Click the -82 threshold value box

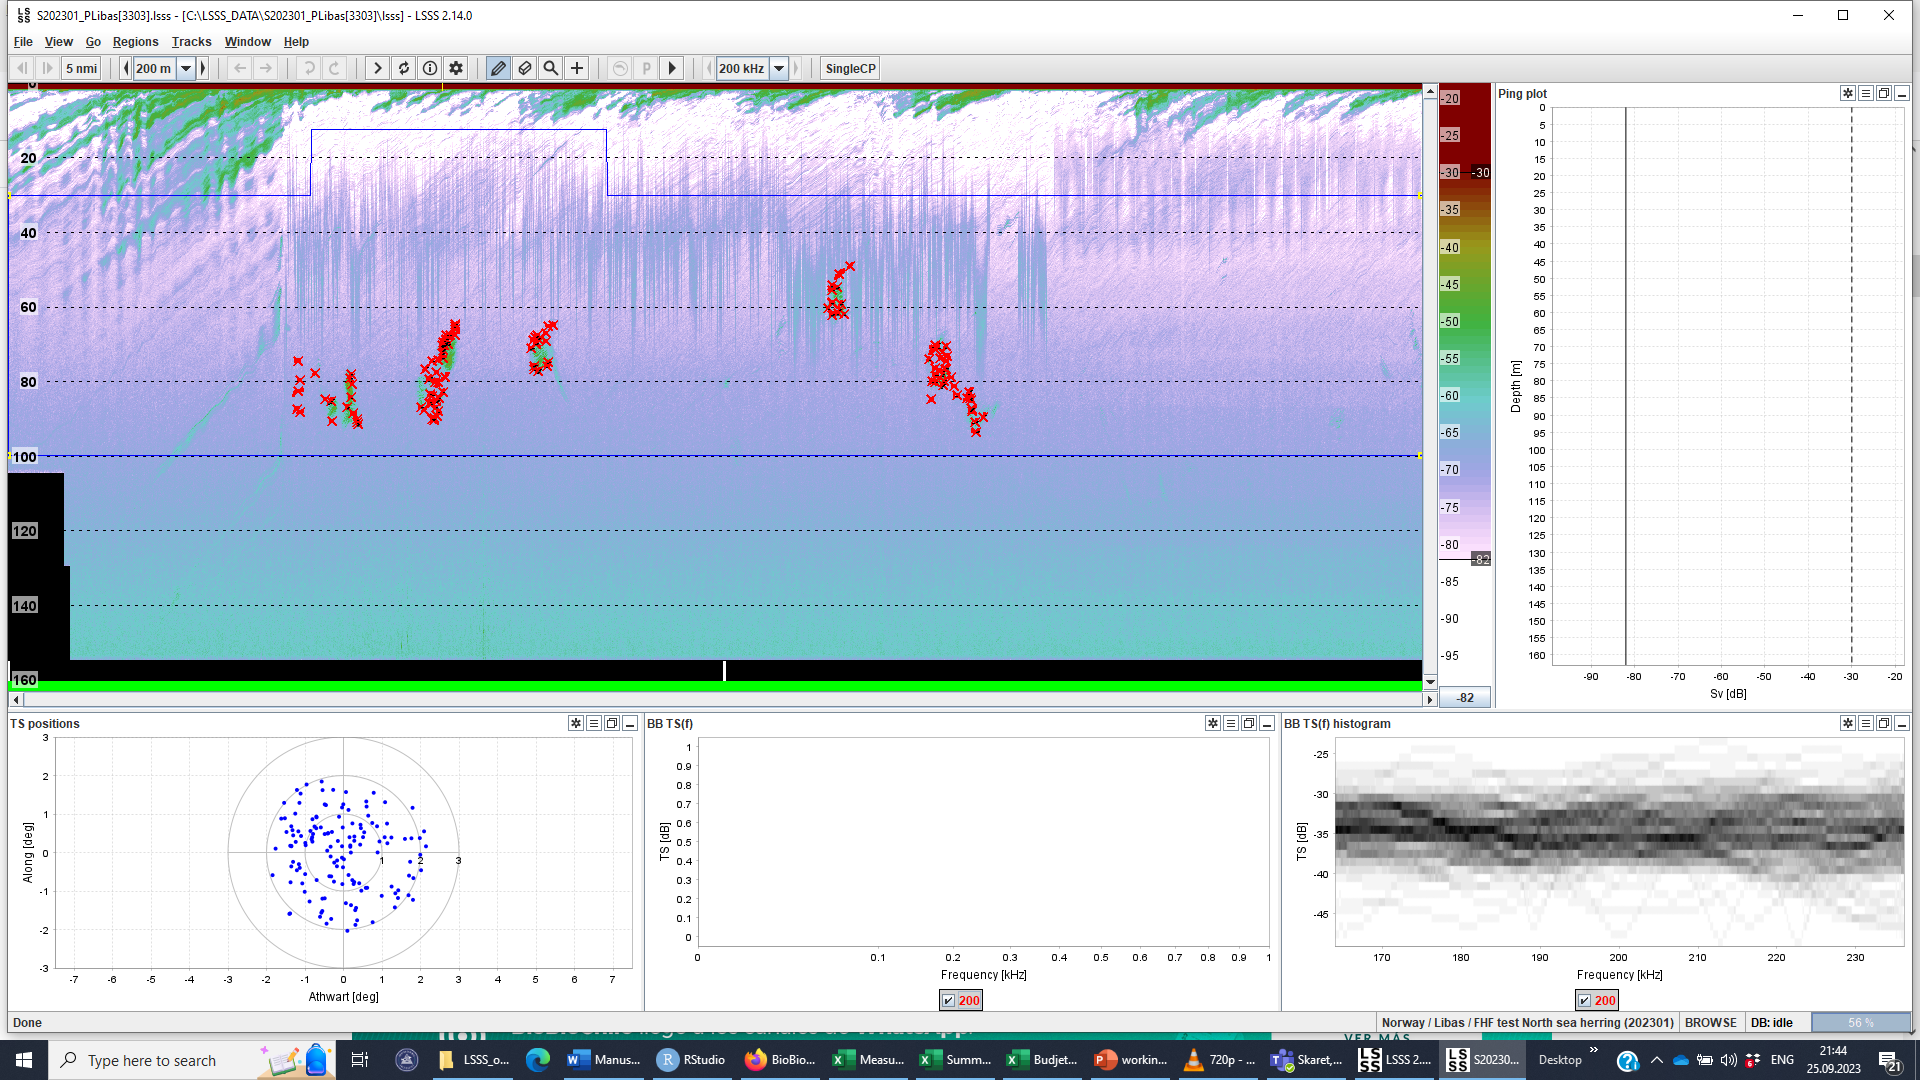1465,697
